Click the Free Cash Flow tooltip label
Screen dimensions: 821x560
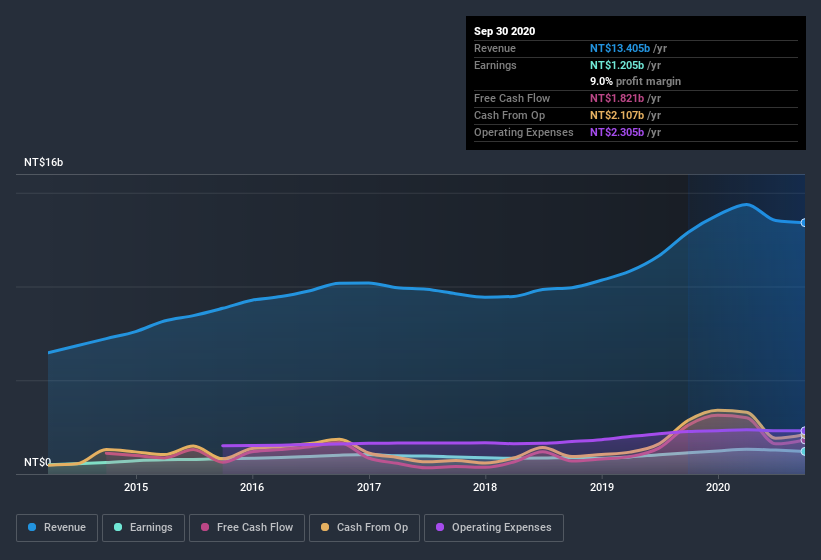pos(512,98)
